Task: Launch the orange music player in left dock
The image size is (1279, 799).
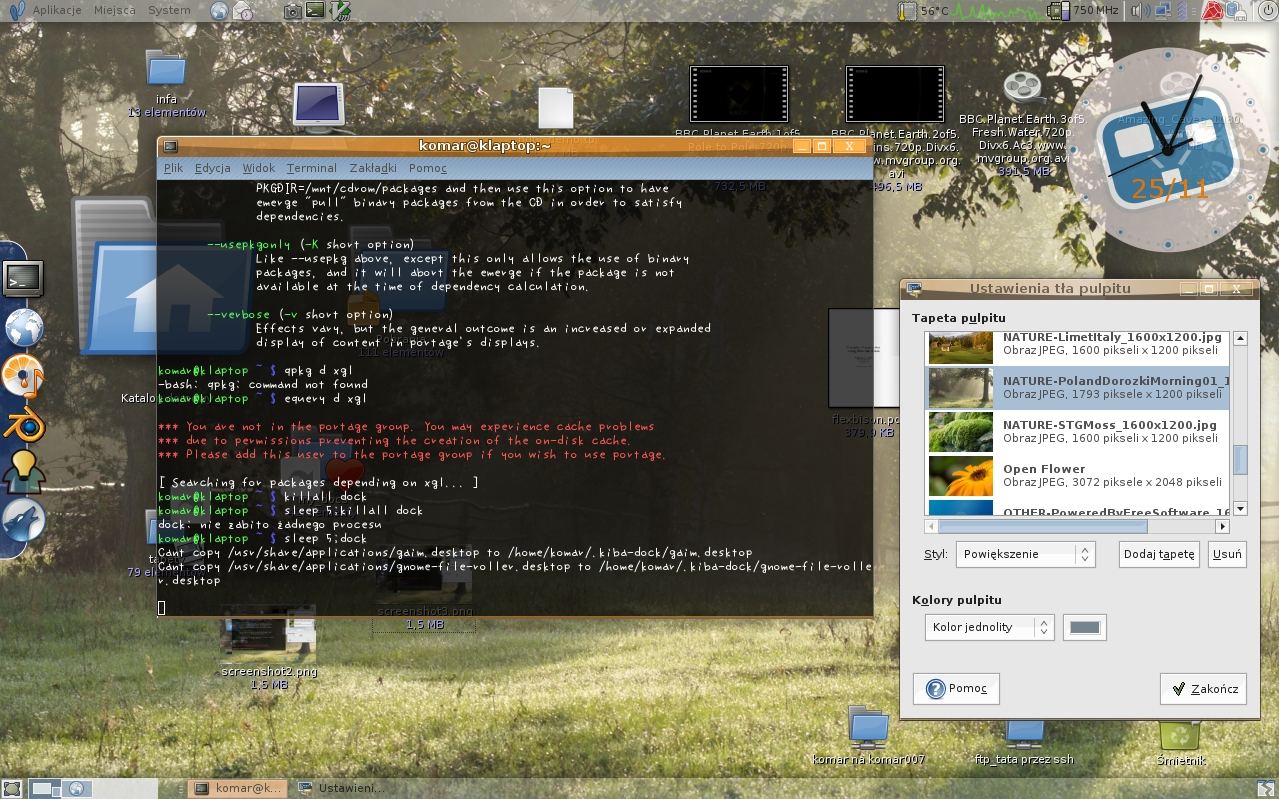Action: [x=24, y=376]
